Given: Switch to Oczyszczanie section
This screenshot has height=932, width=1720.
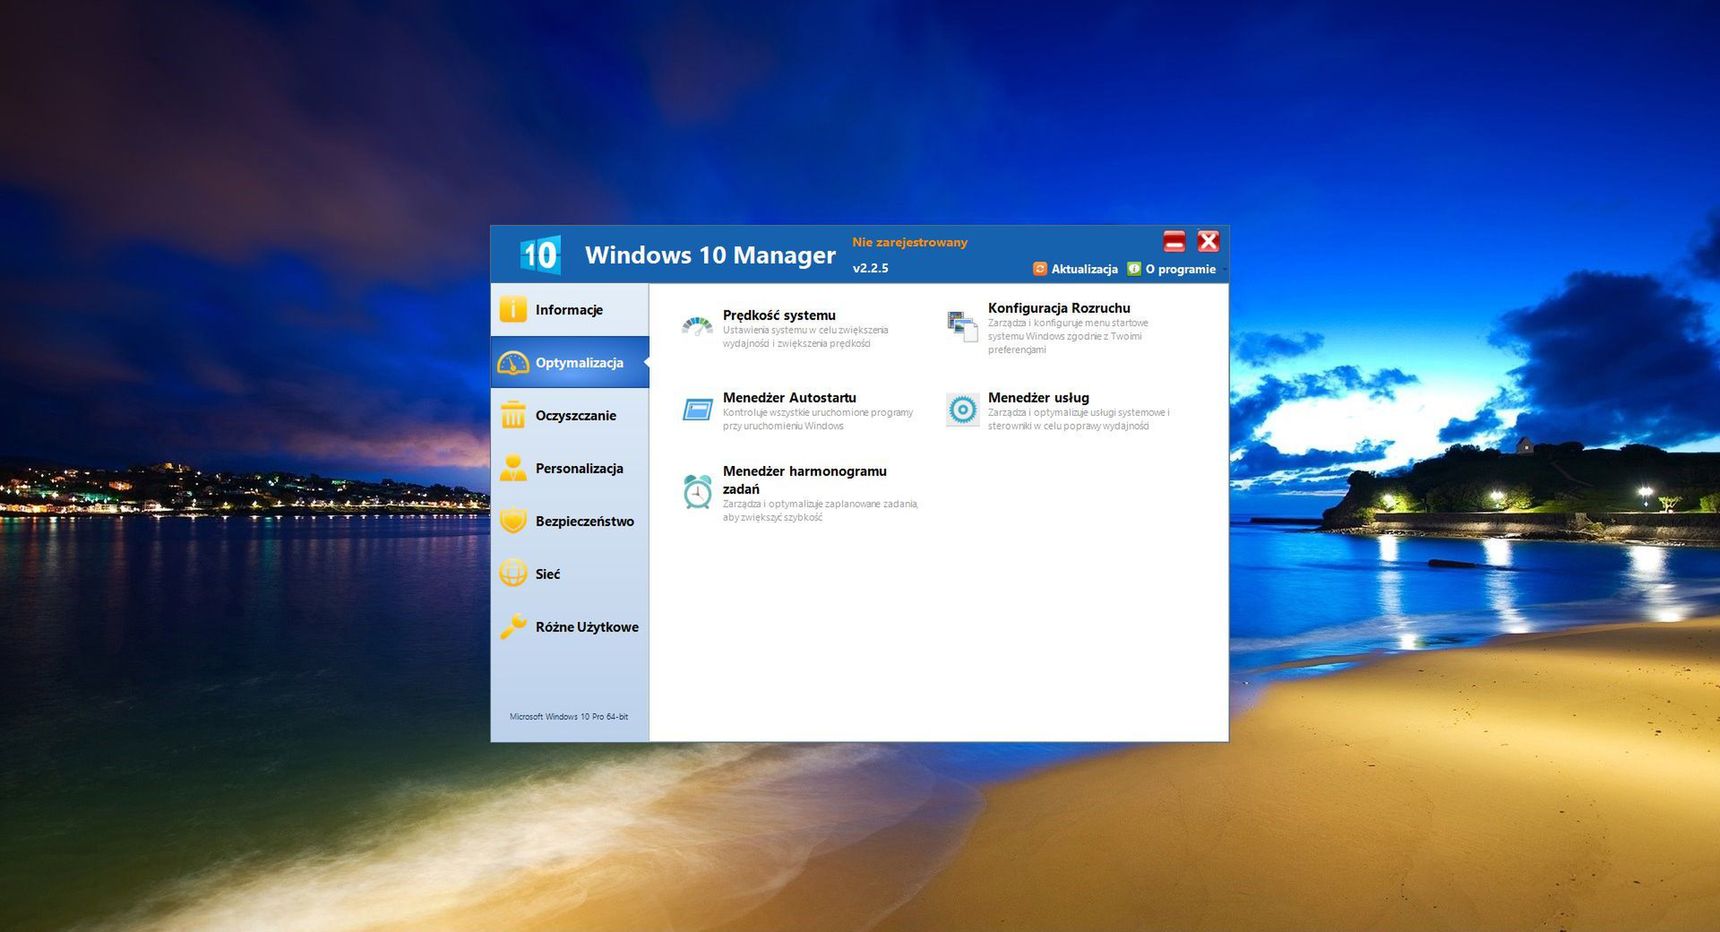Looking at the screenshot, I should [x=570, y=415].
